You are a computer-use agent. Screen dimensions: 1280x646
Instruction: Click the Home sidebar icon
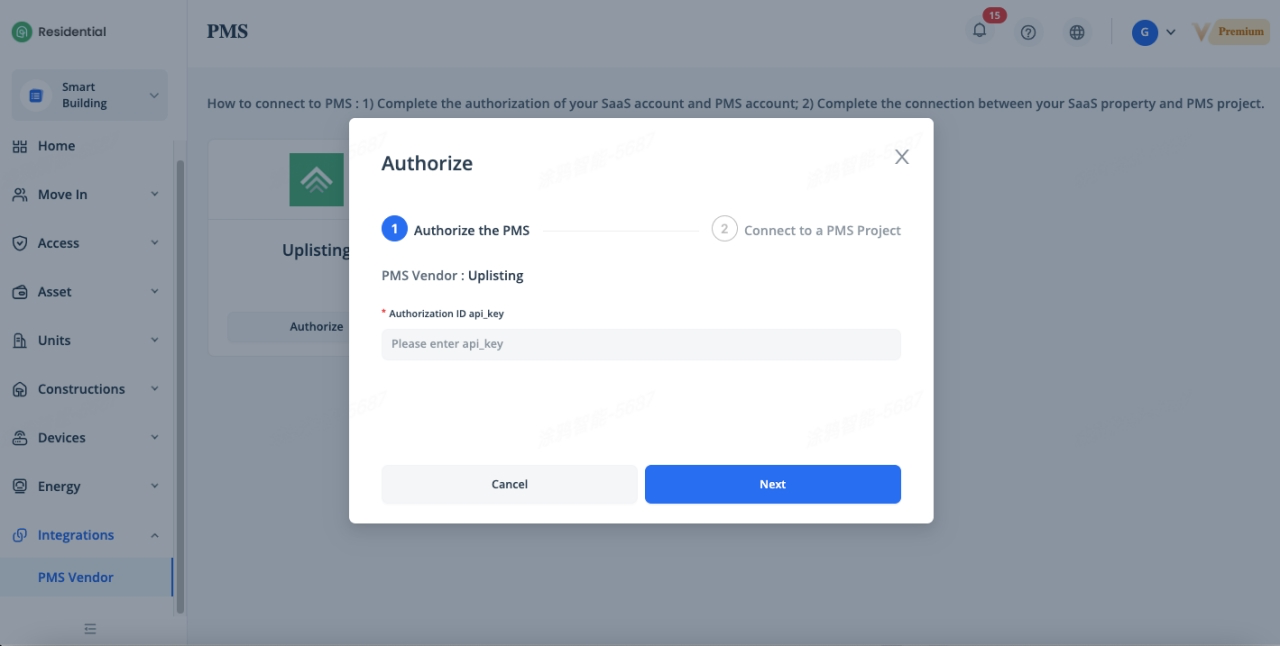19,146
